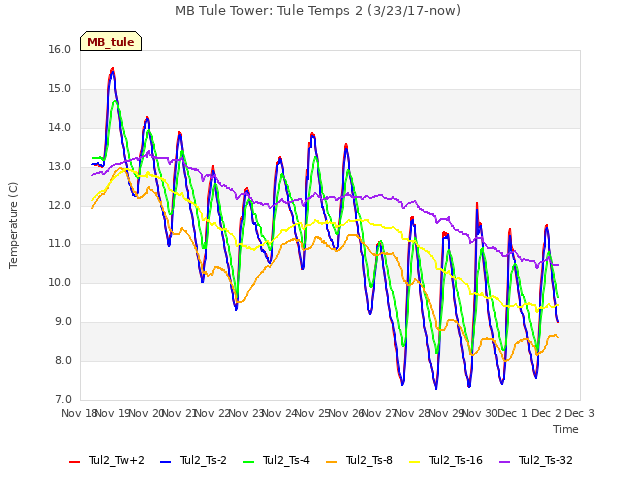Viewport: 640px width, 480px height.
Task: Click the Nov 28 x-axis tick label
Action: click(x=413, y=413)
